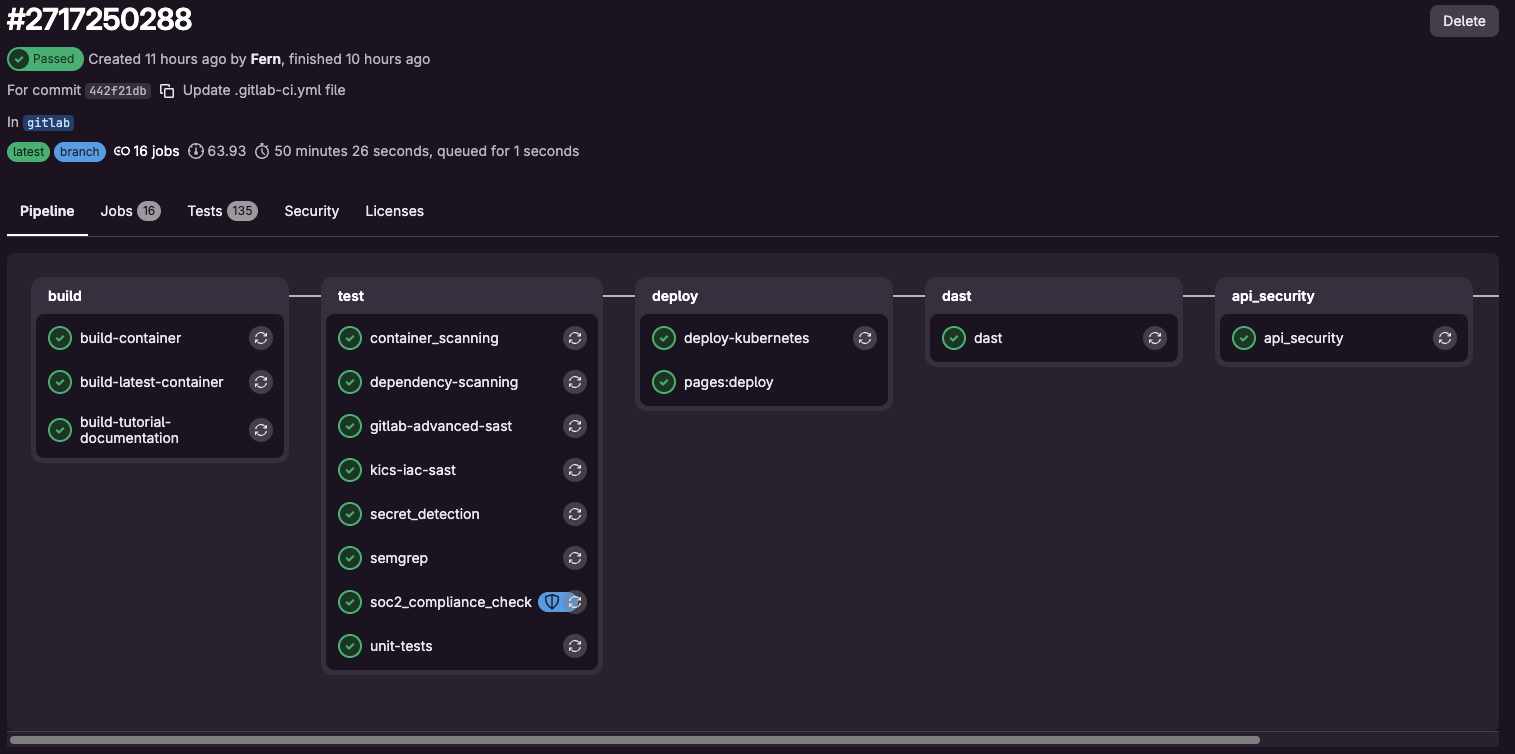Switch to the Pipeline tab
Image resolution: width=1515 pixels, height=754 pixels.
pyautogui.click(x=47, y=211)
